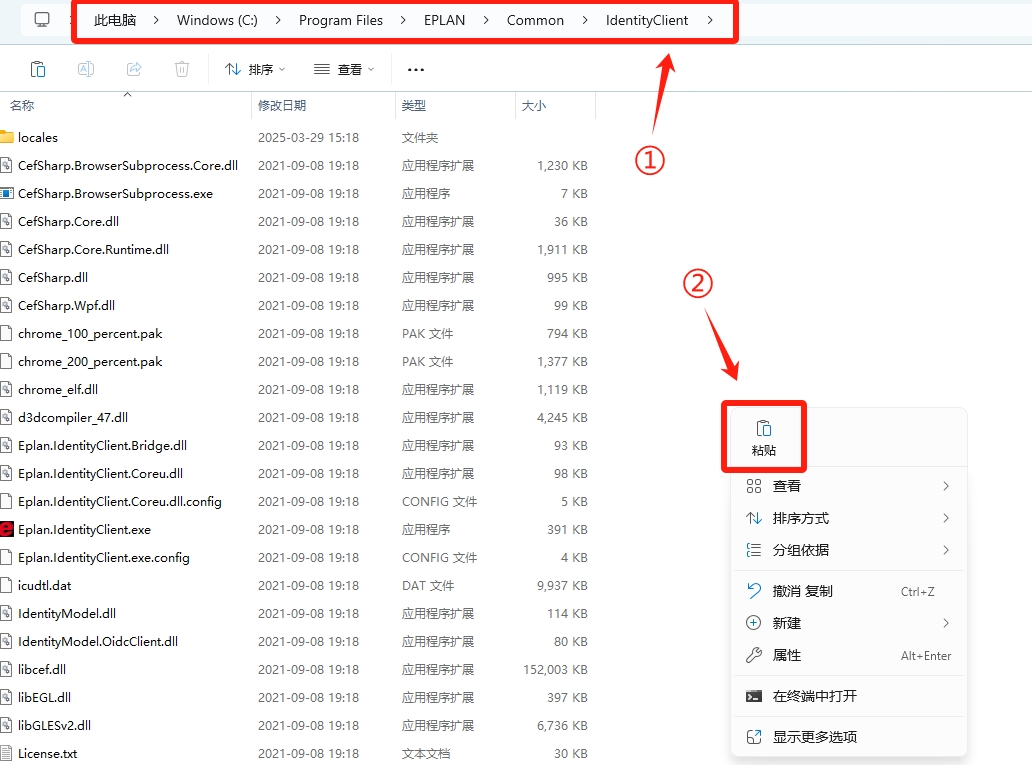1032x765 pixels.
Task: Open the Sort (排序) dropdown in toolbar
Action: 254,69
